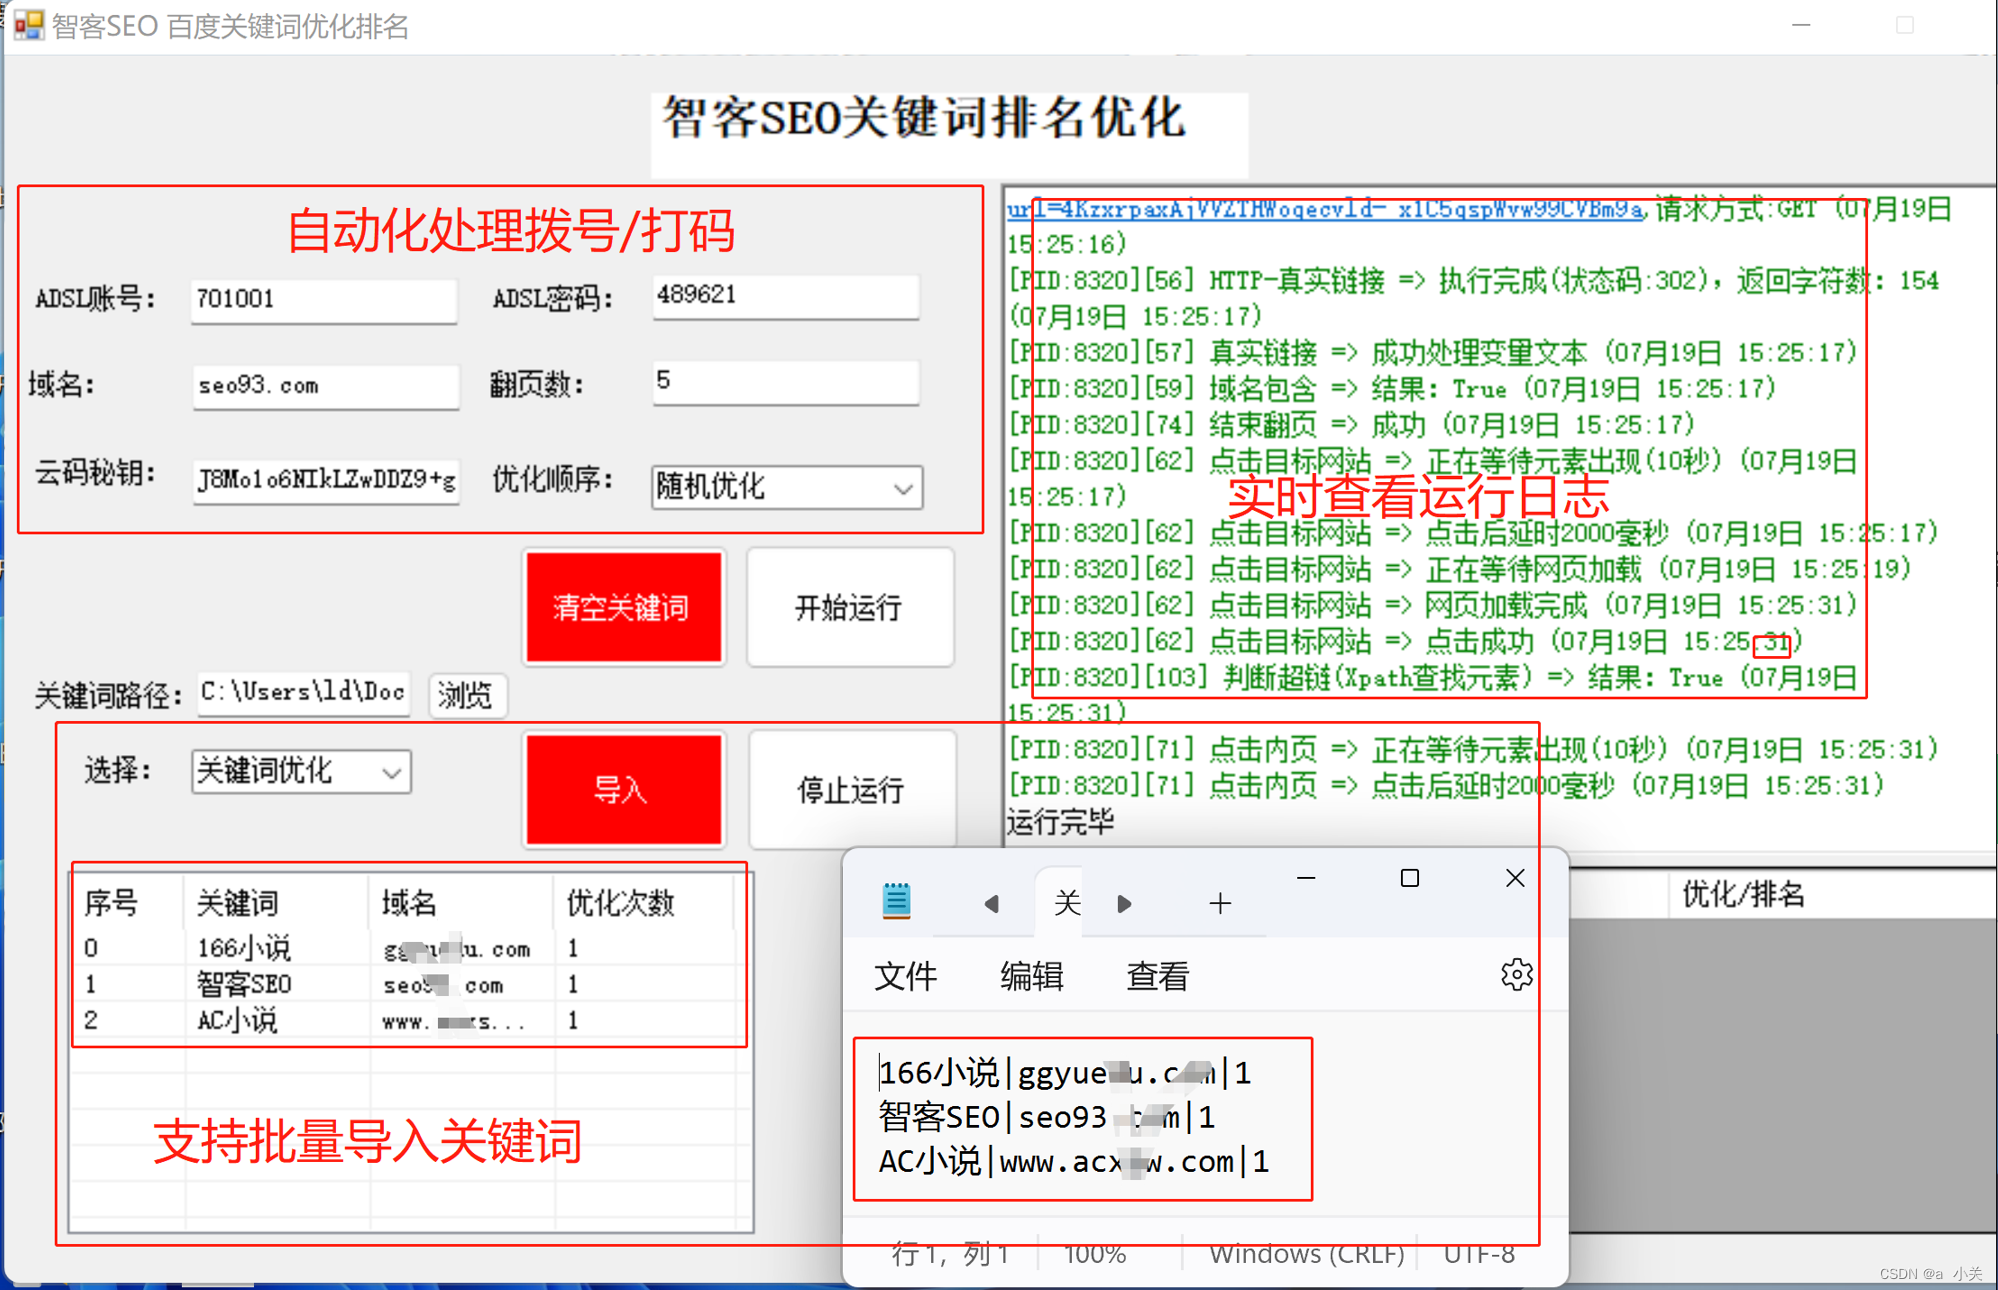Click UTF-8 encoding in Notepad status bar
The image size is (1998, 1290).
pos(1479,1254)
